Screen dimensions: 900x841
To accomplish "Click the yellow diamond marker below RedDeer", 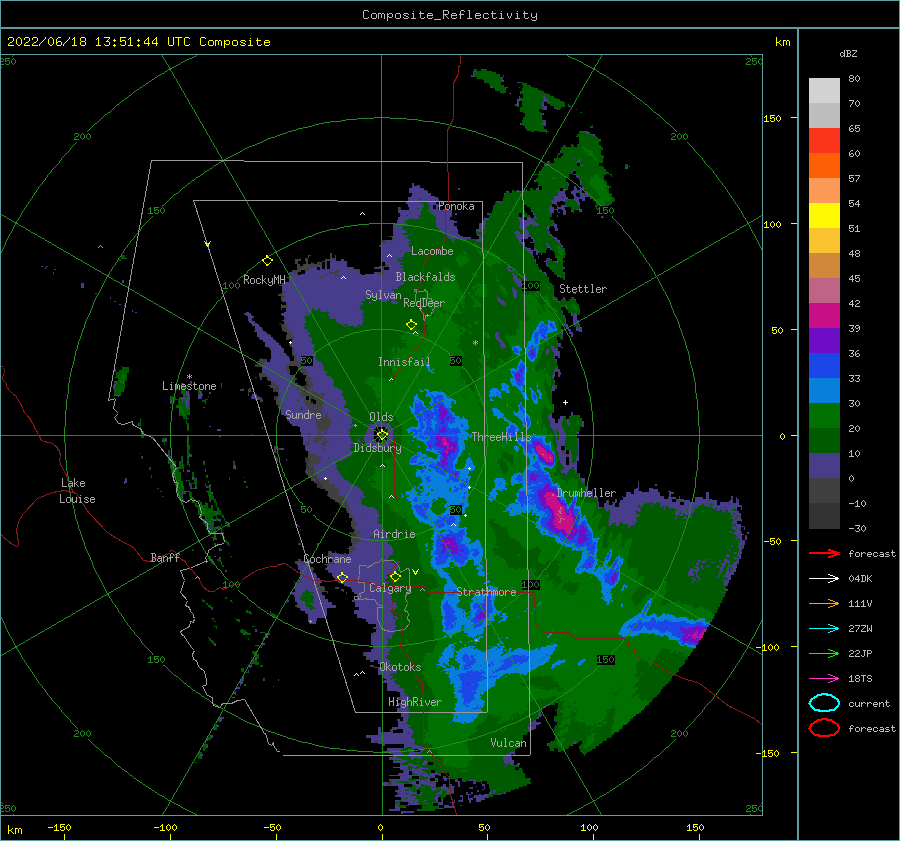I will (x=411, y=325).
